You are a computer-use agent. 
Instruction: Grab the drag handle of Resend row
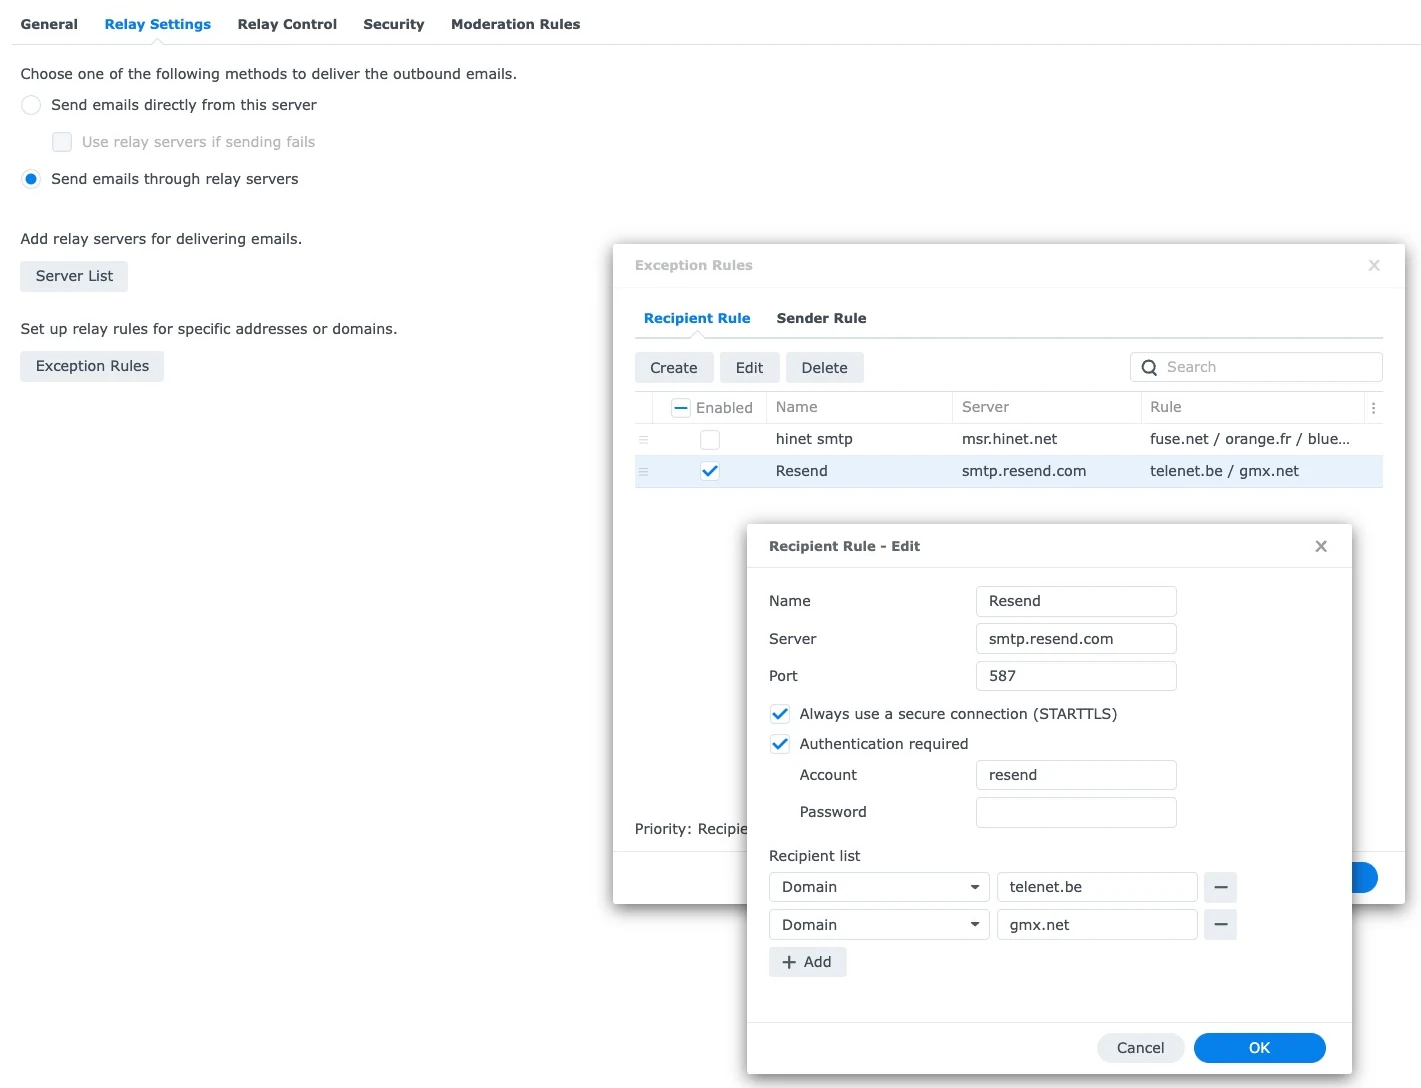click(643, 471)
